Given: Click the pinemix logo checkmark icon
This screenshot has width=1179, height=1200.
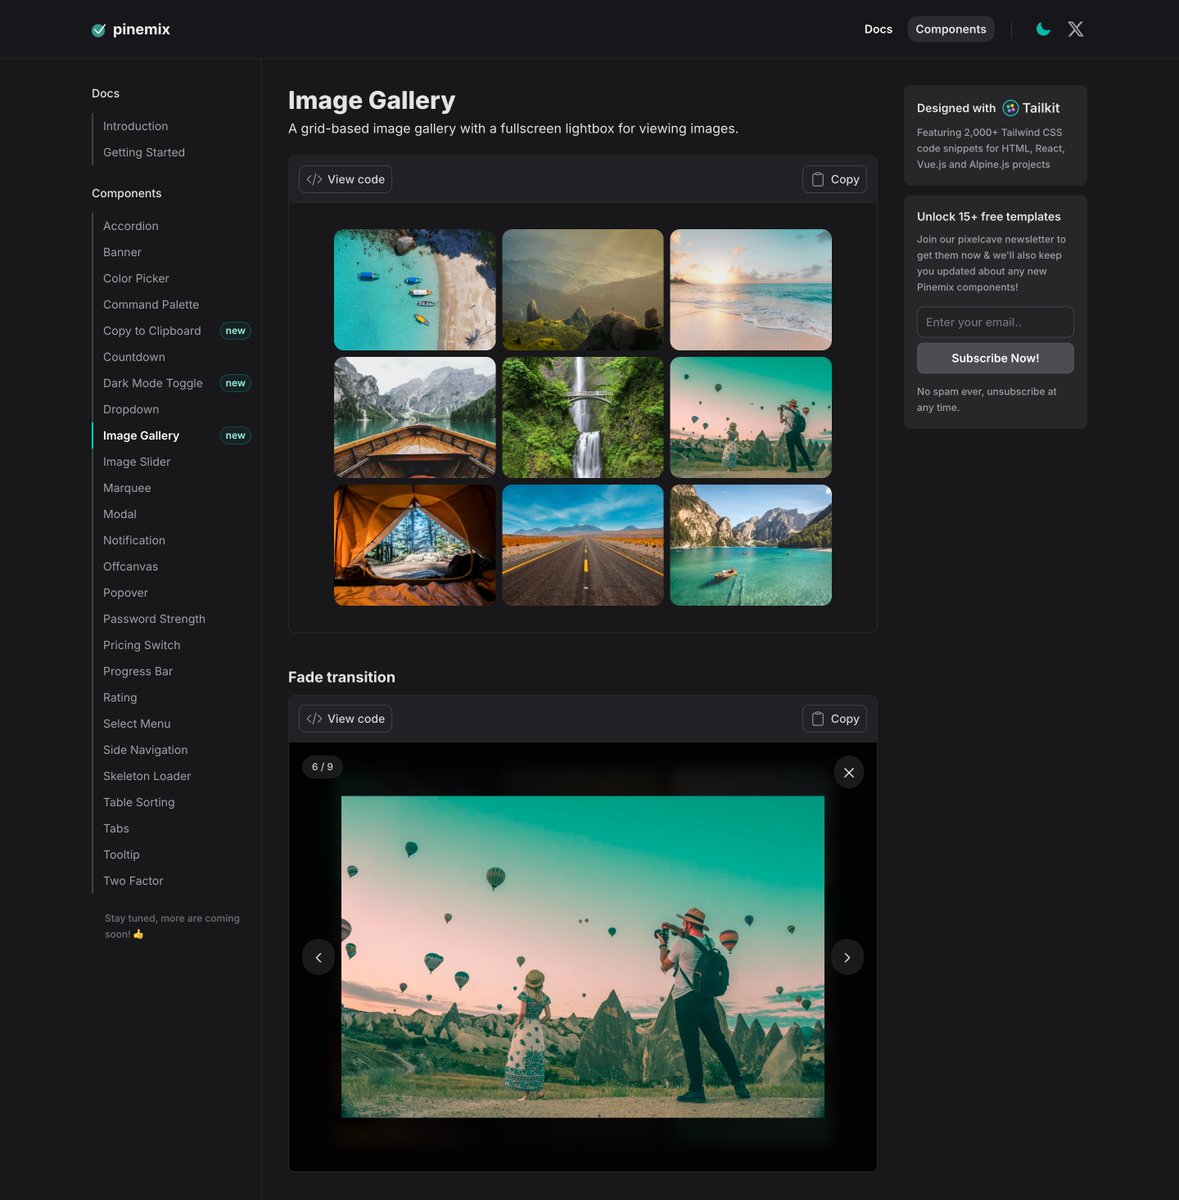Looking at the screenshot, I should pyautogui.click(x=98, y=30).
